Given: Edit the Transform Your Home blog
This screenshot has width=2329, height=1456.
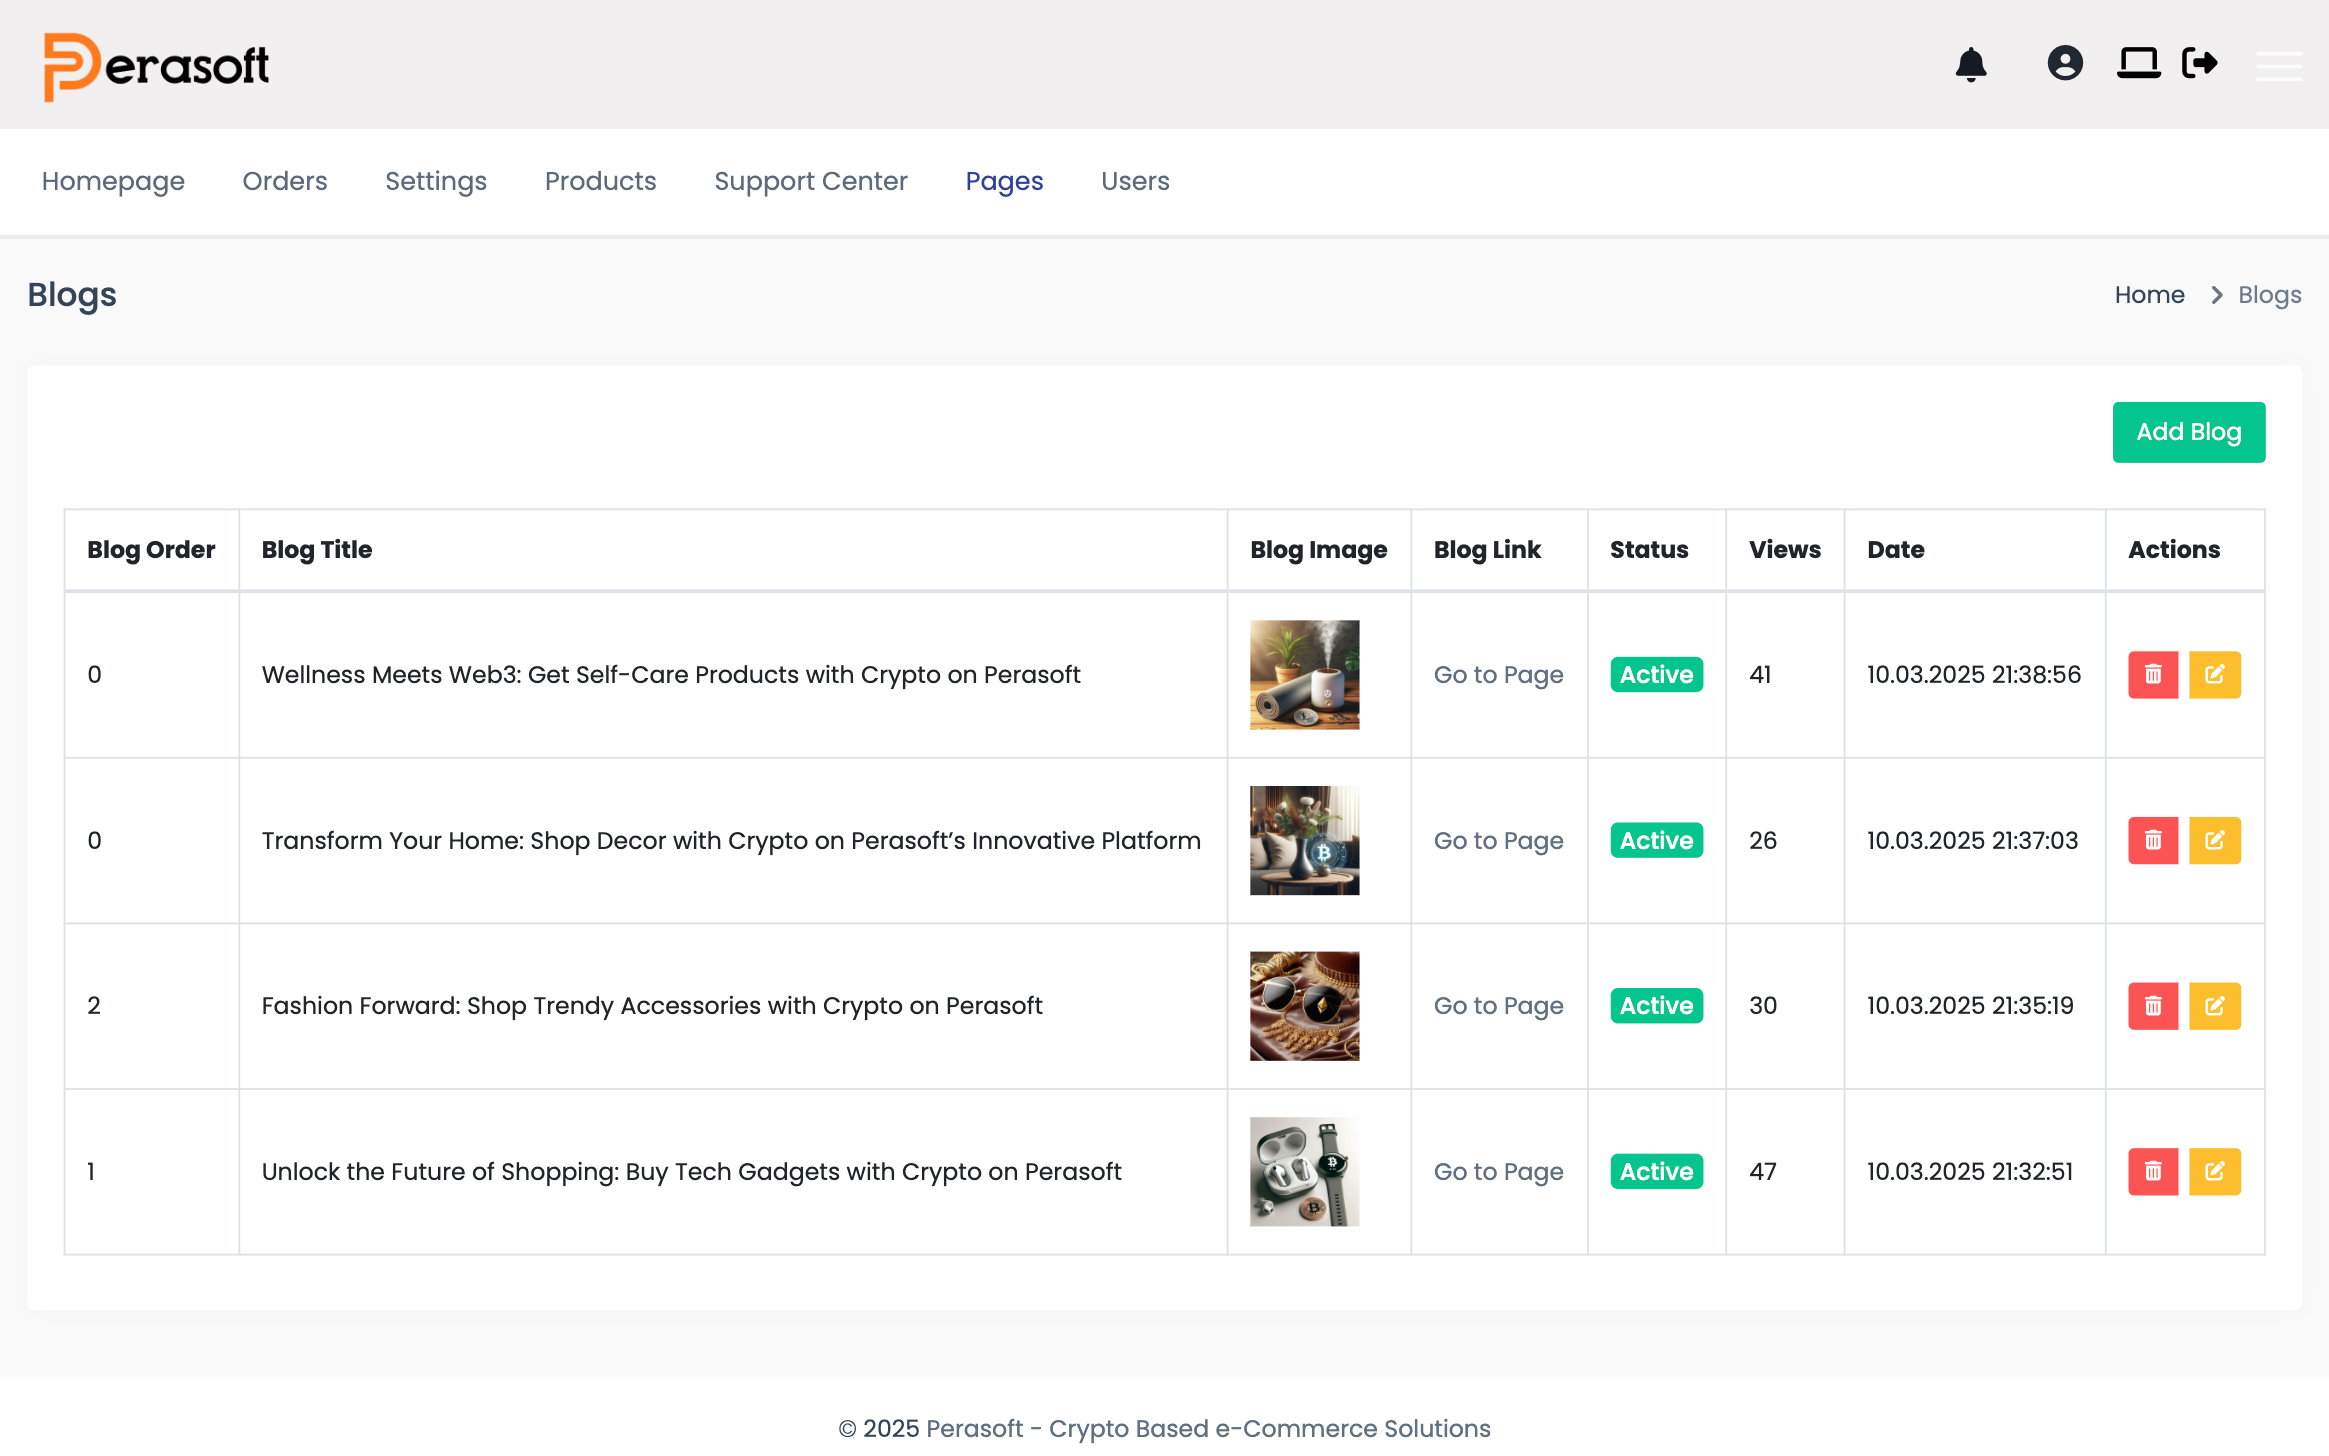Looking at the screenshot, I should (2215, 841).
